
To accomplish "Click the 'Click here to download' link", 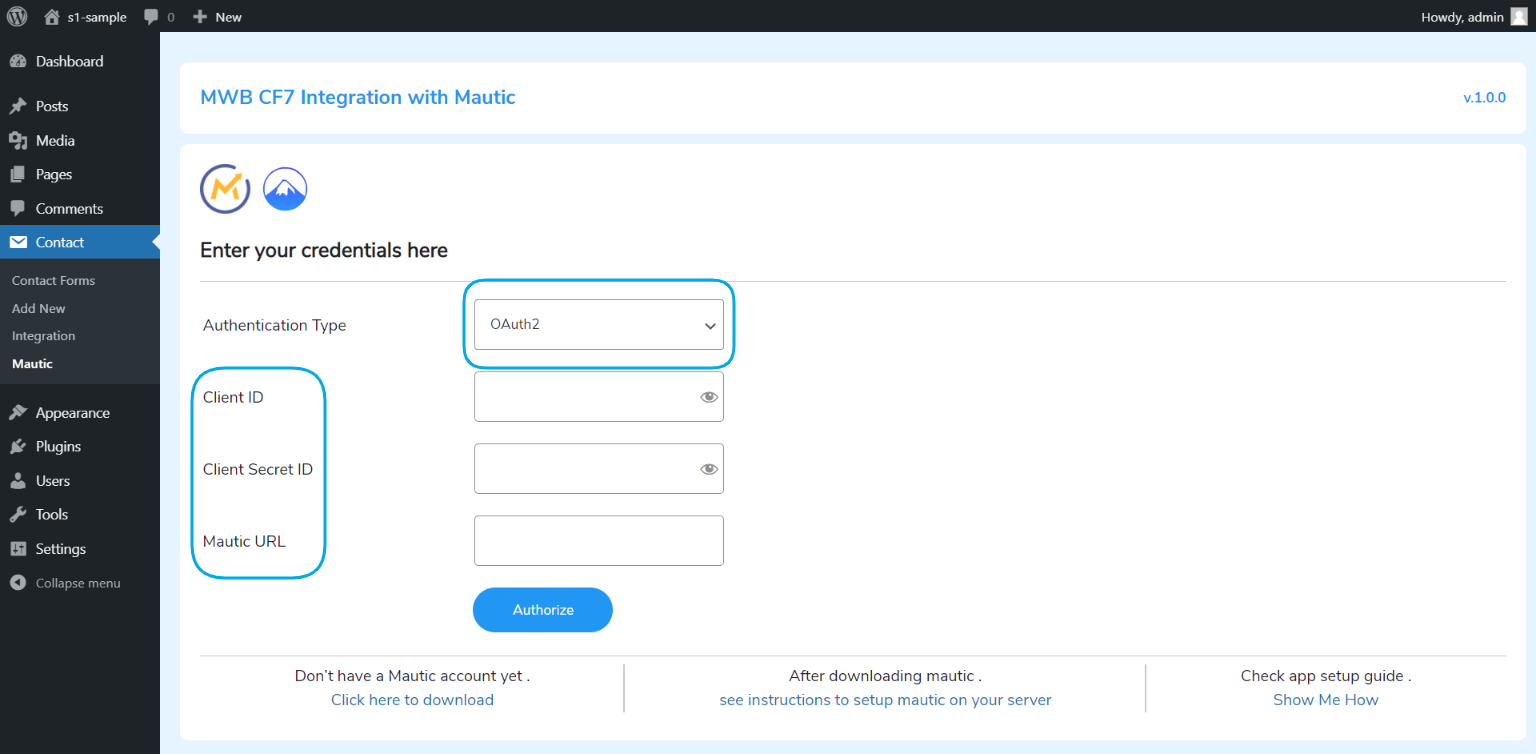I will click(412, 700).
